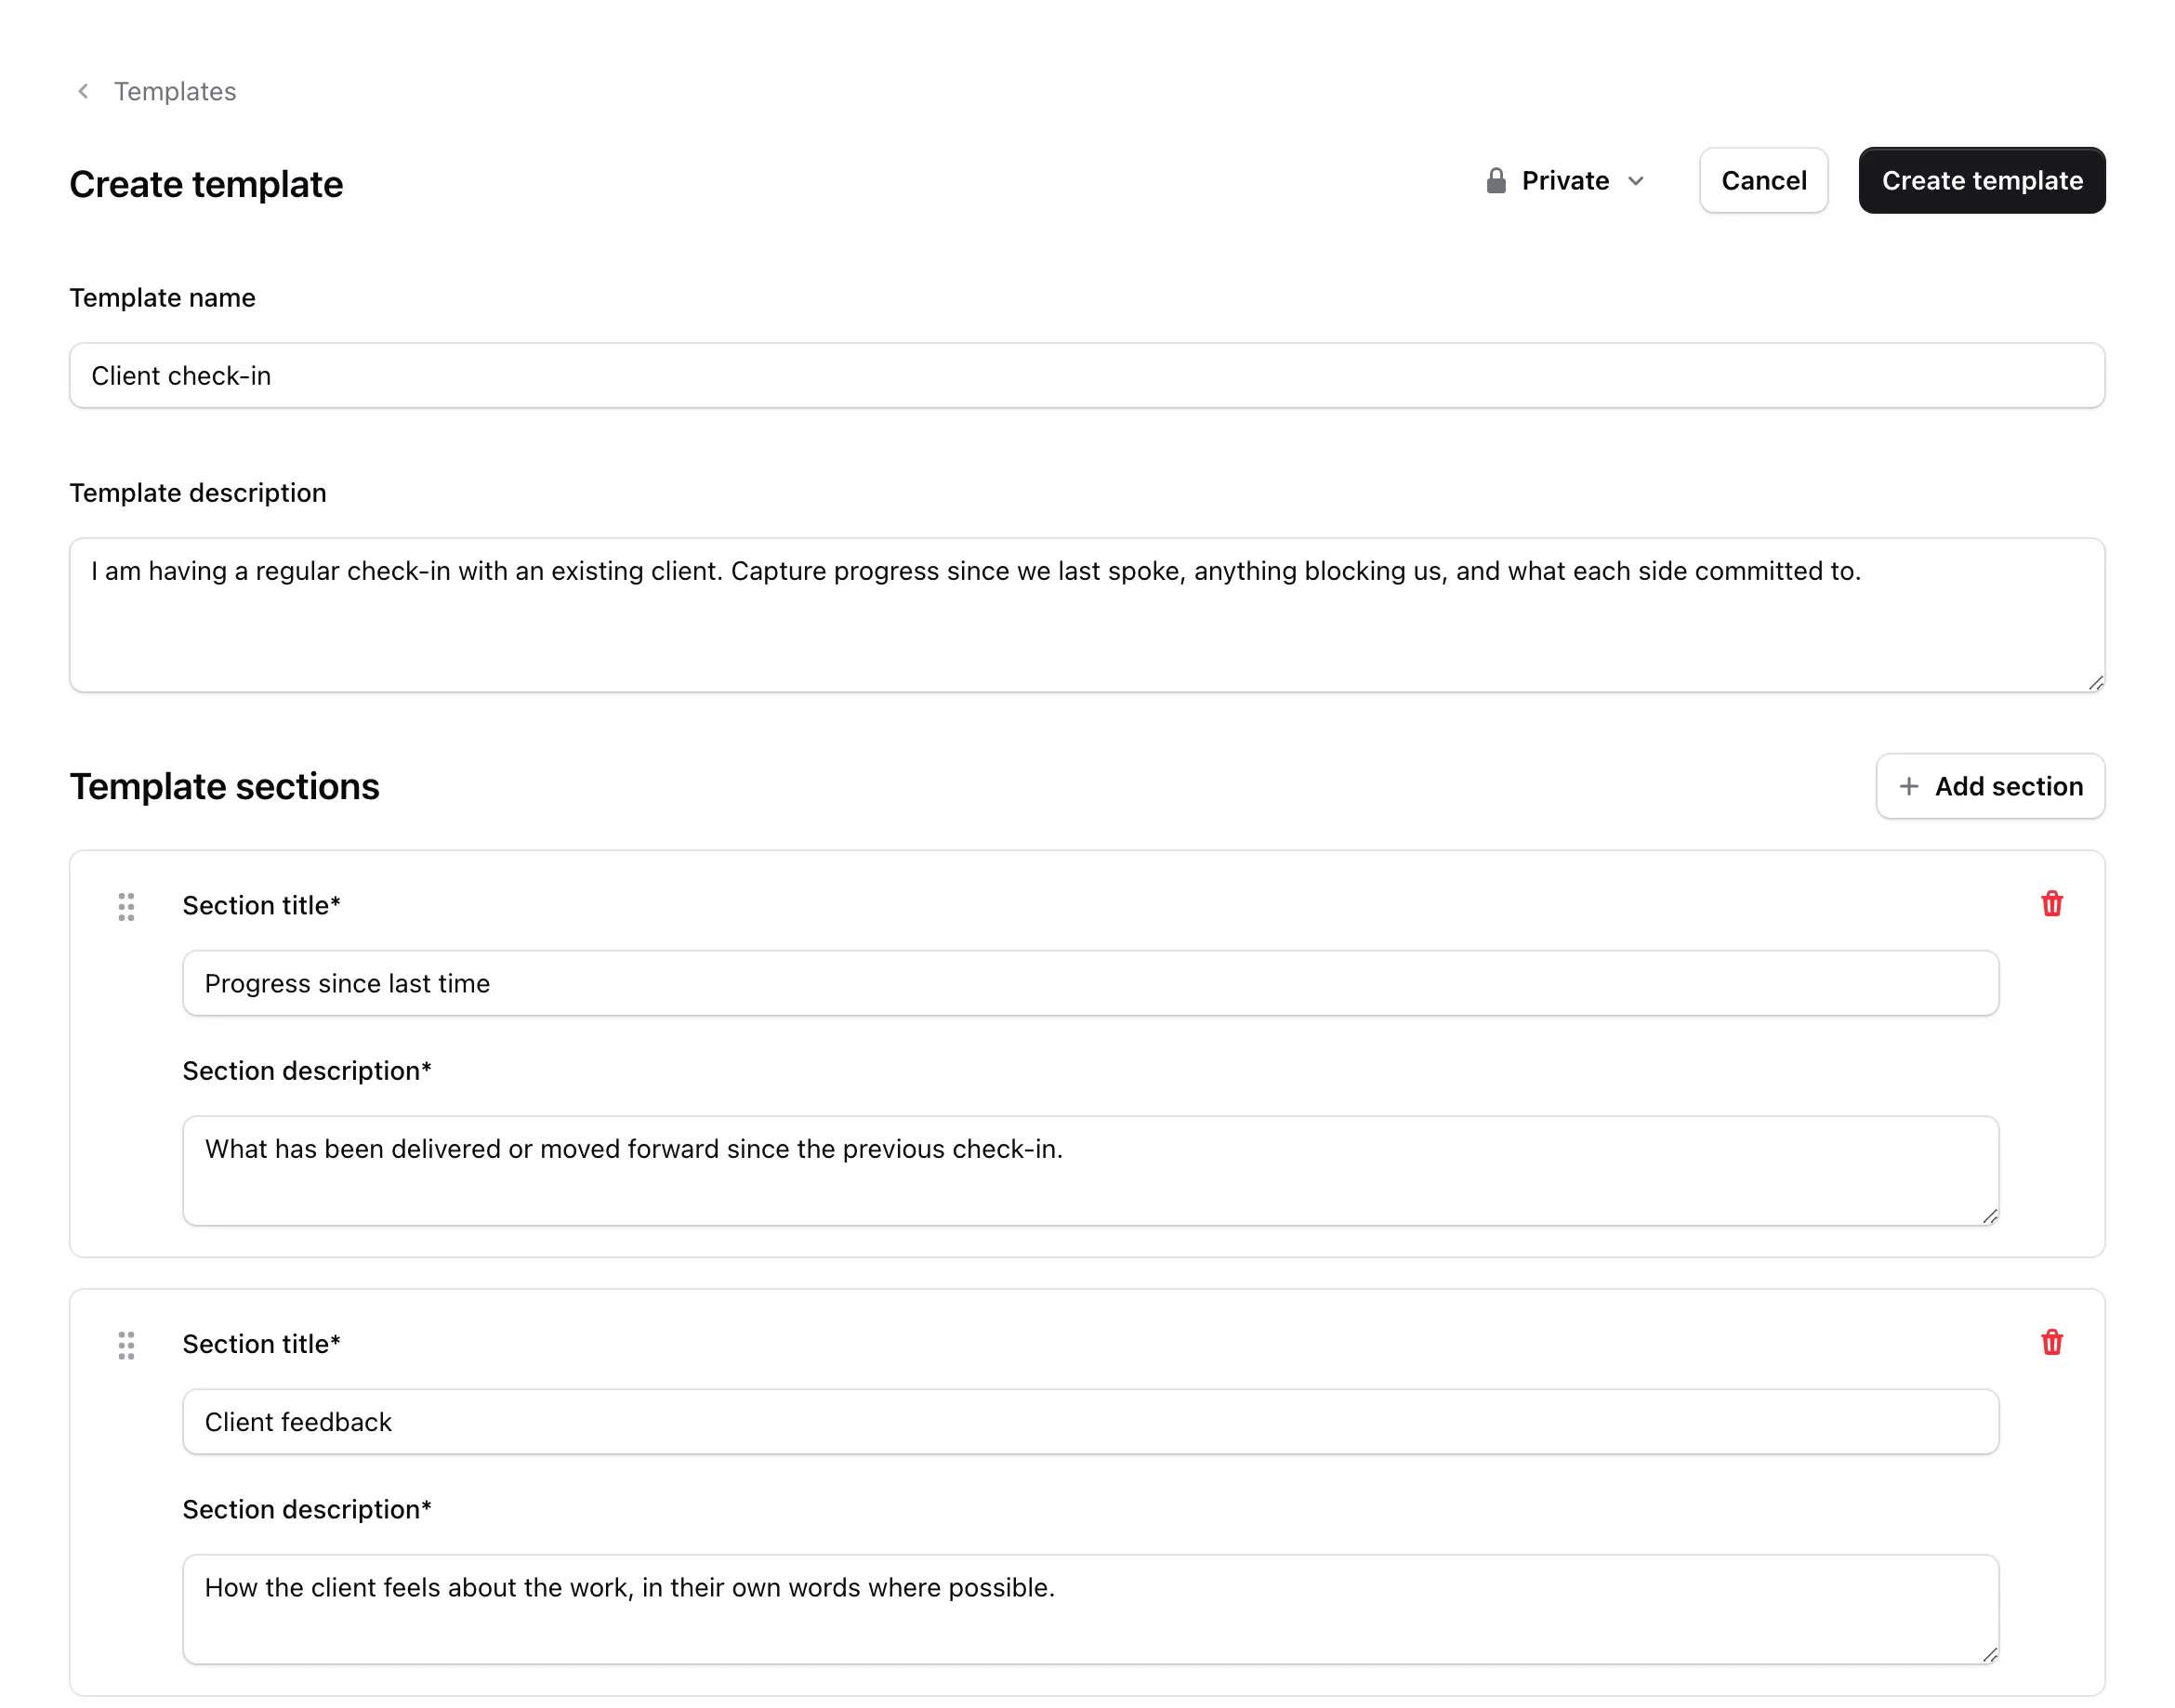Edit description starting 'How the client feels'
The width and height of the screenshot is (2175, 1708).
click(x=1090, y=1609)
